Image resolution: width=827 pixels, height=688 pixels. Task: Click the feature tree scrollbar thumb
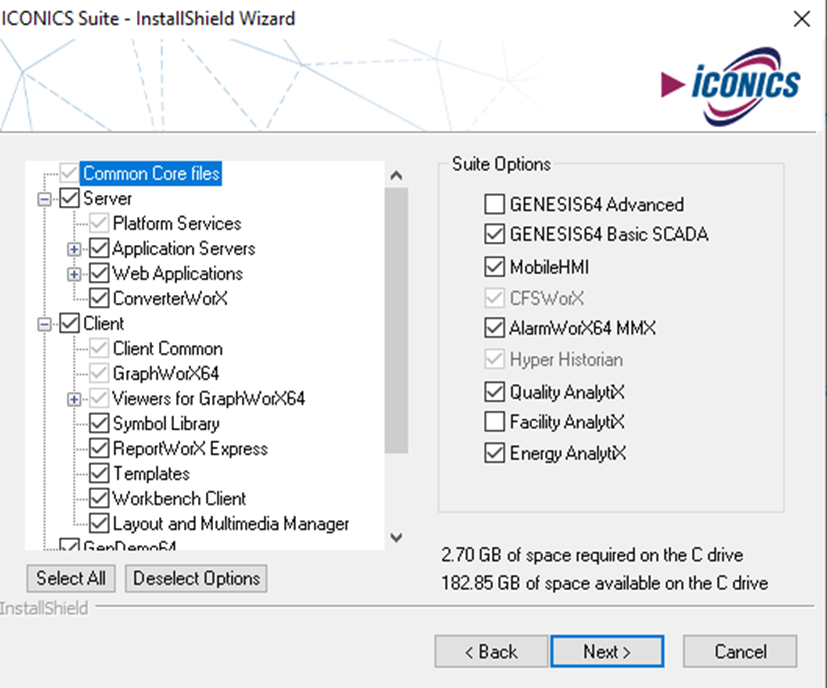click(397, 320)
